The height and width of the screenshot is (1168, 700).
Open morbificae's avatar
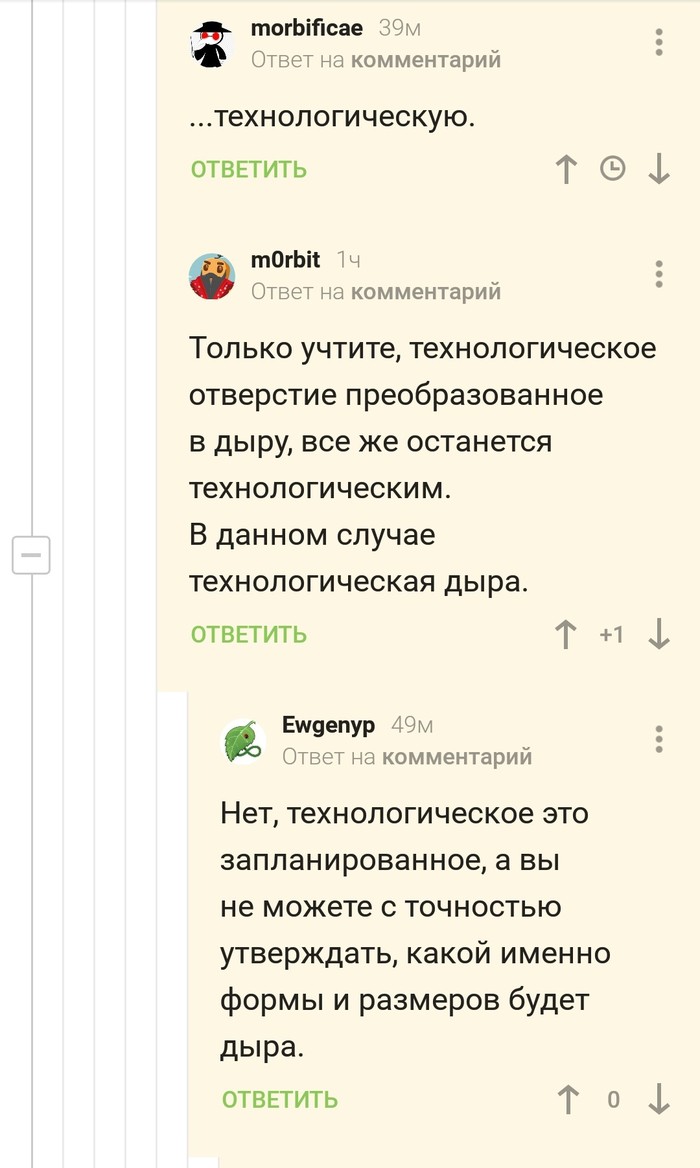(212, 44)
